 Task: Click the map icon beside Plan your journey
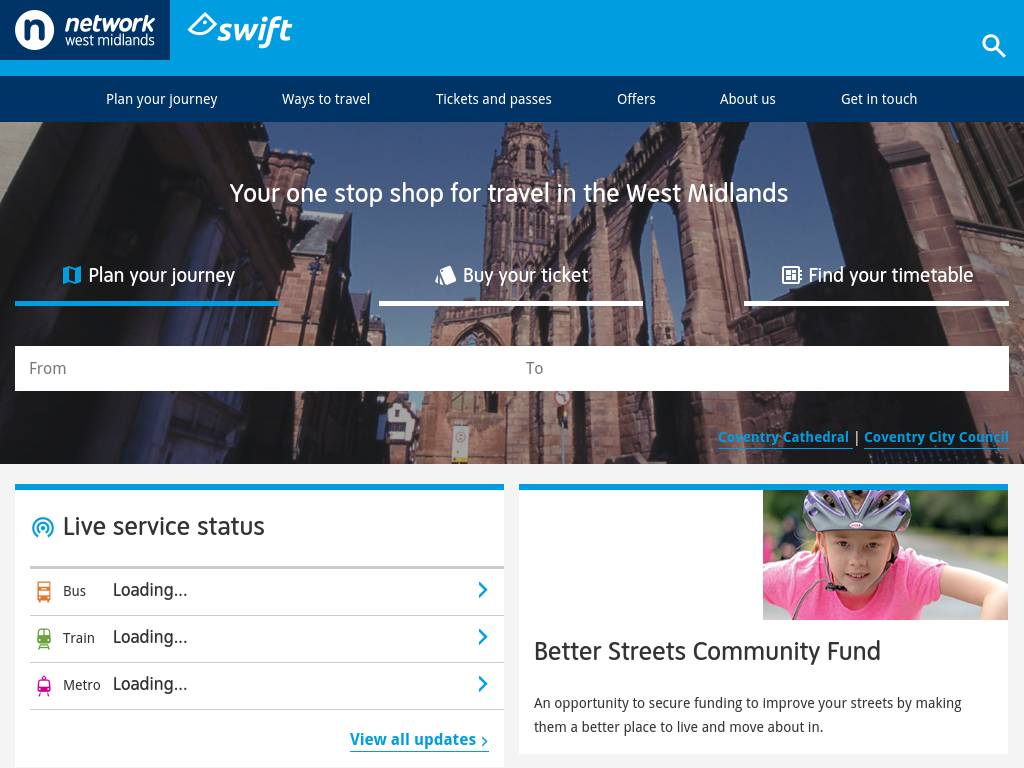tap(72, 275)
